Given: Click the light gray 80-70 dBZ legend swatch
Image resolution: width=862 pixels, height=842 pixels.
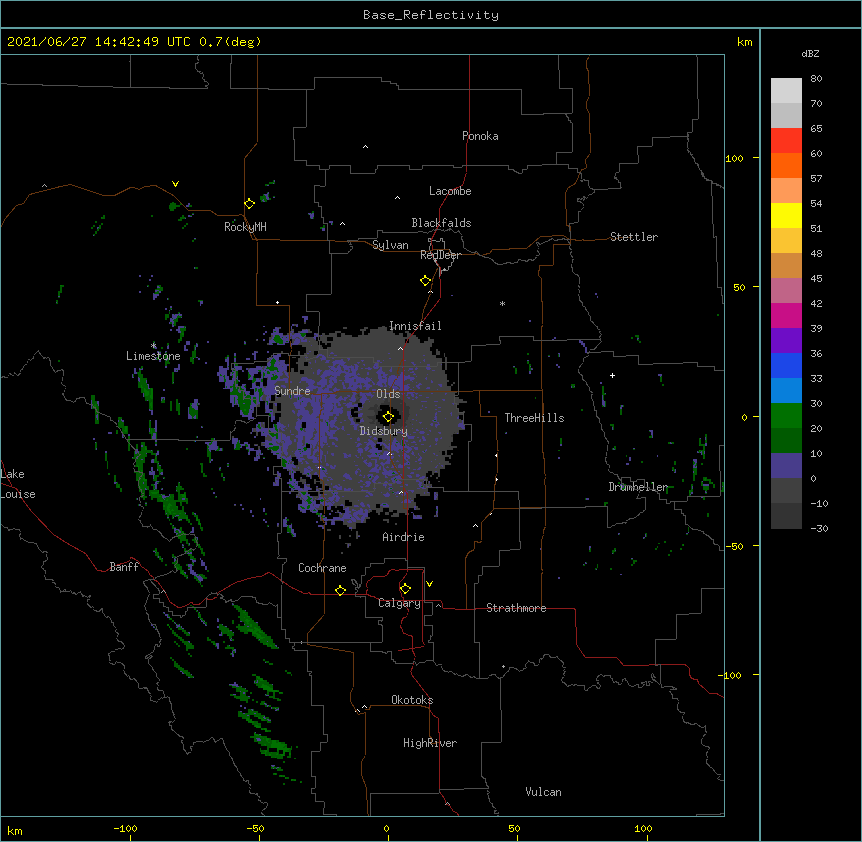Looking at the screenshot, I should coord(786,91).
